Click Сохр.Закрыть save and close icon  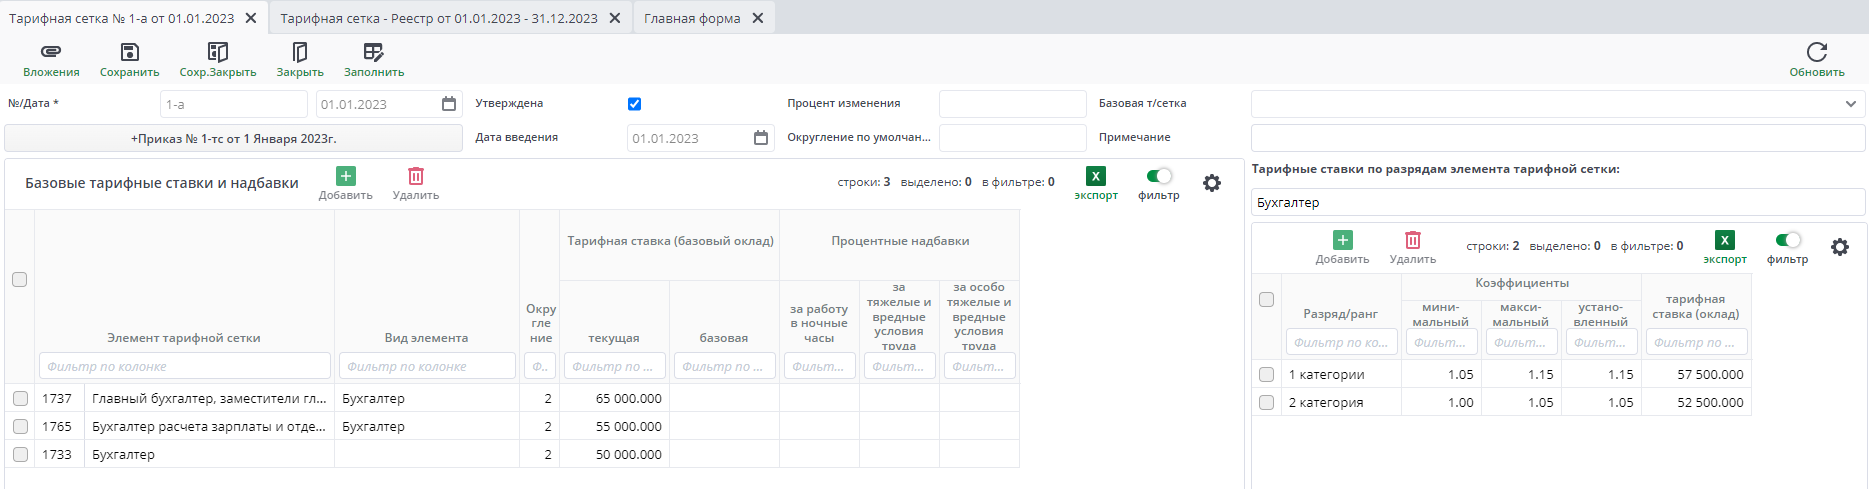(x=218, y=52)
